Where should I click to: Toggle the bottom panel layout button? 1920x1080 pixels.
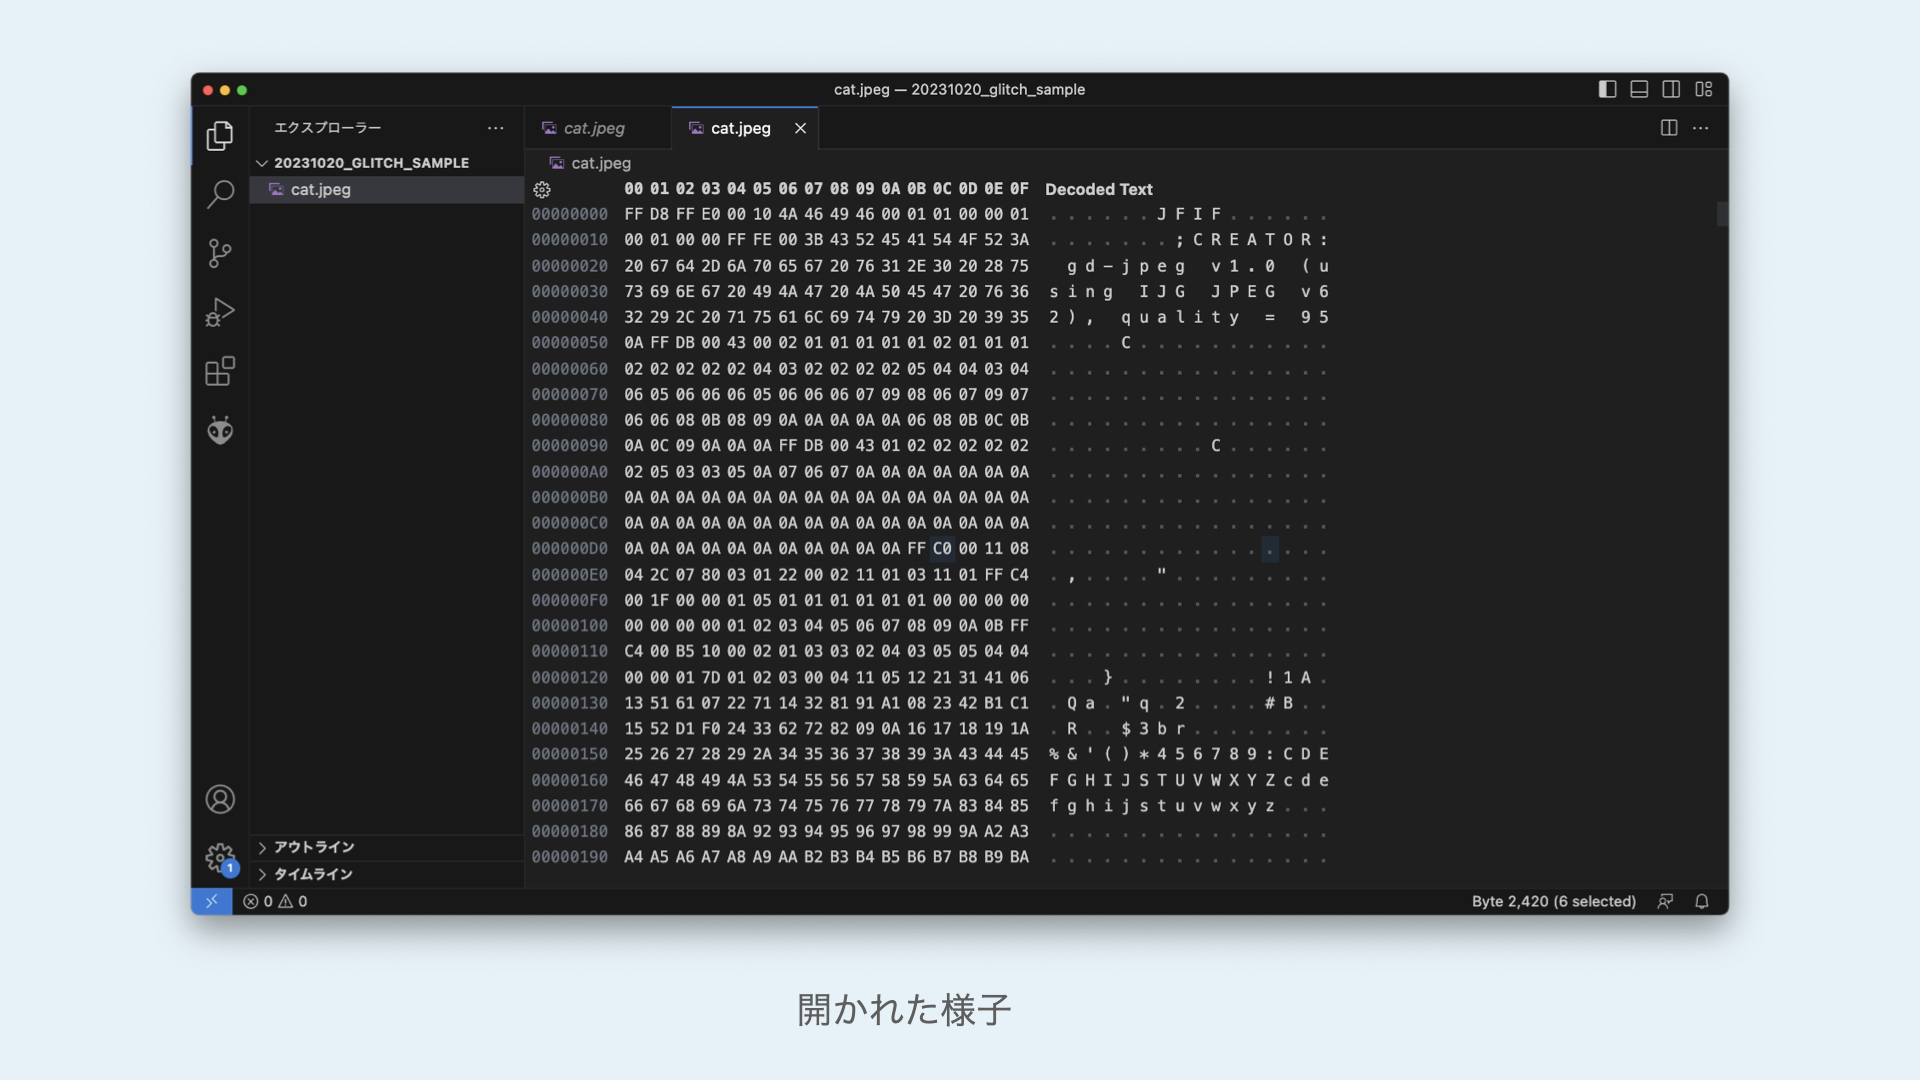tap(1639, 89)
